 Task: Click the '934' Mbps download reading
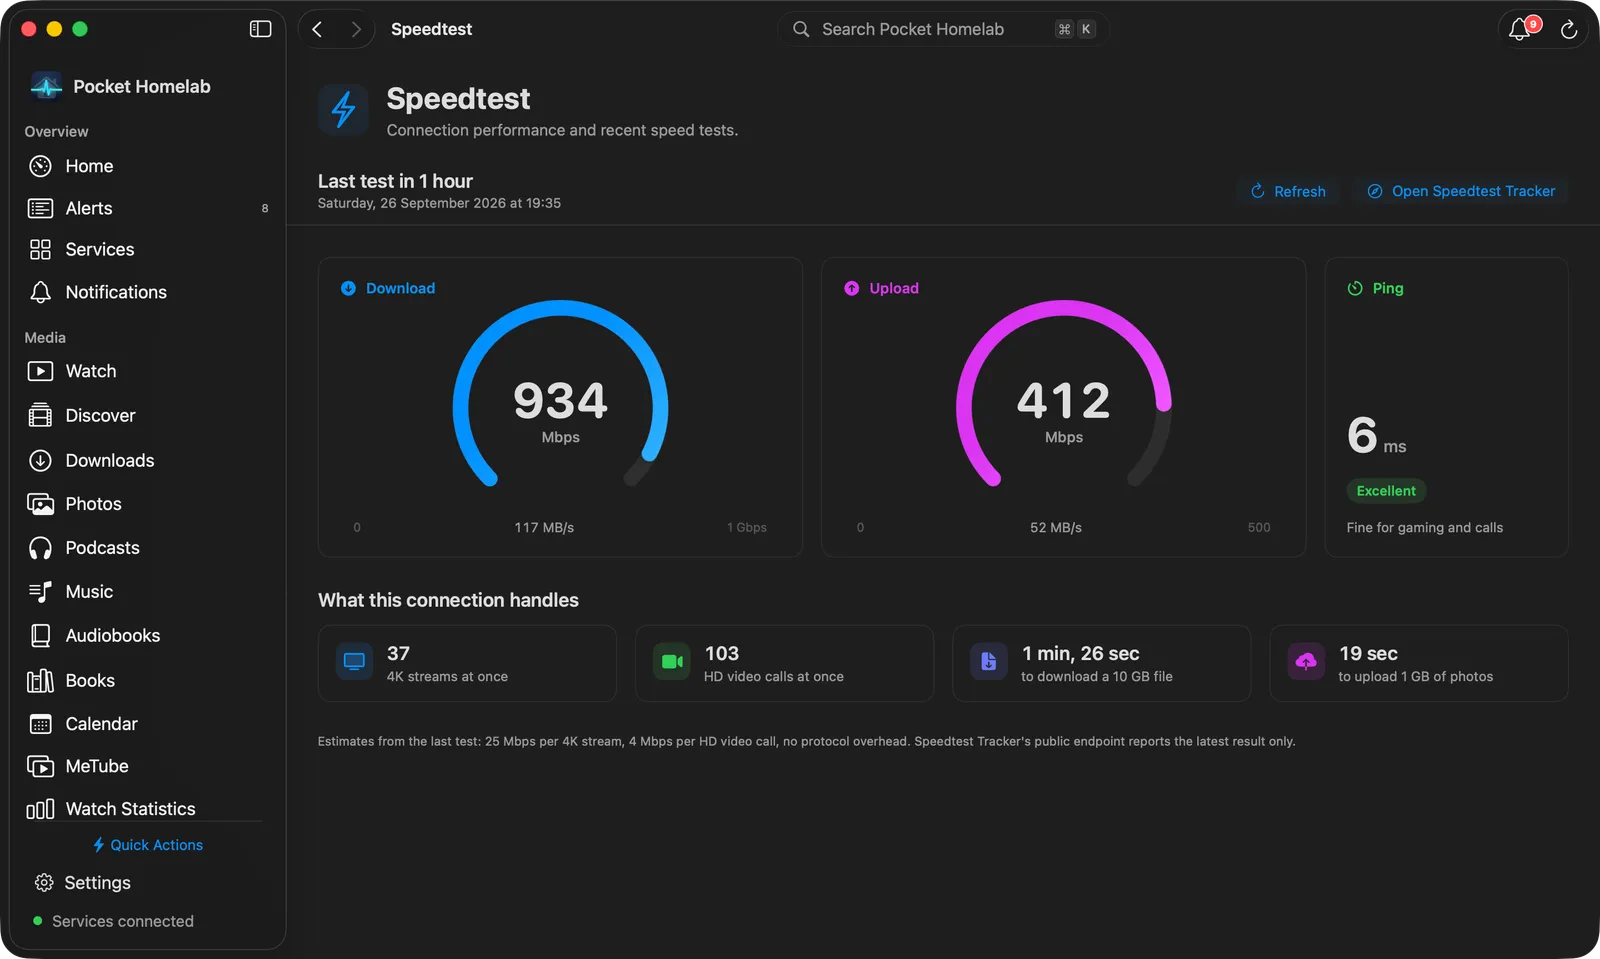click(x=560, y=401)
